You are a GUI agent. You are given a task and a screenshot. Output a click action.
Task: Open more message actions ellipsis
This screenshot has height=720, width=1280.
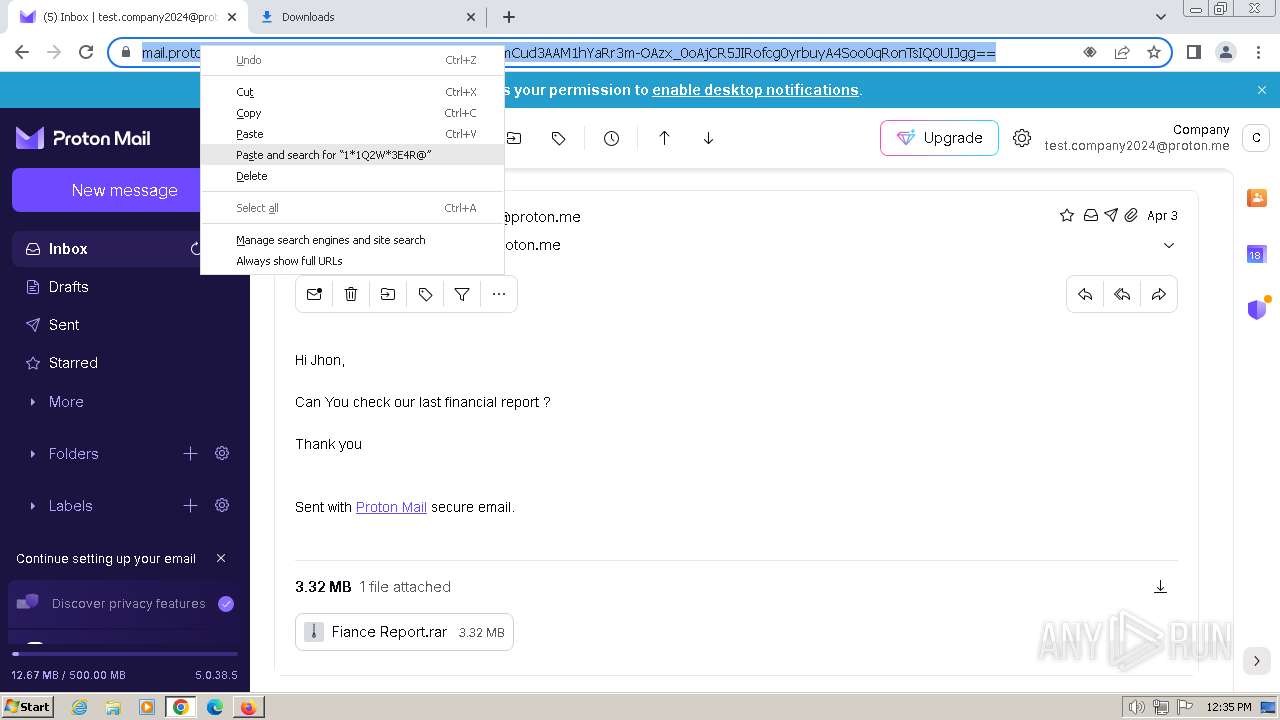point(499,294)
